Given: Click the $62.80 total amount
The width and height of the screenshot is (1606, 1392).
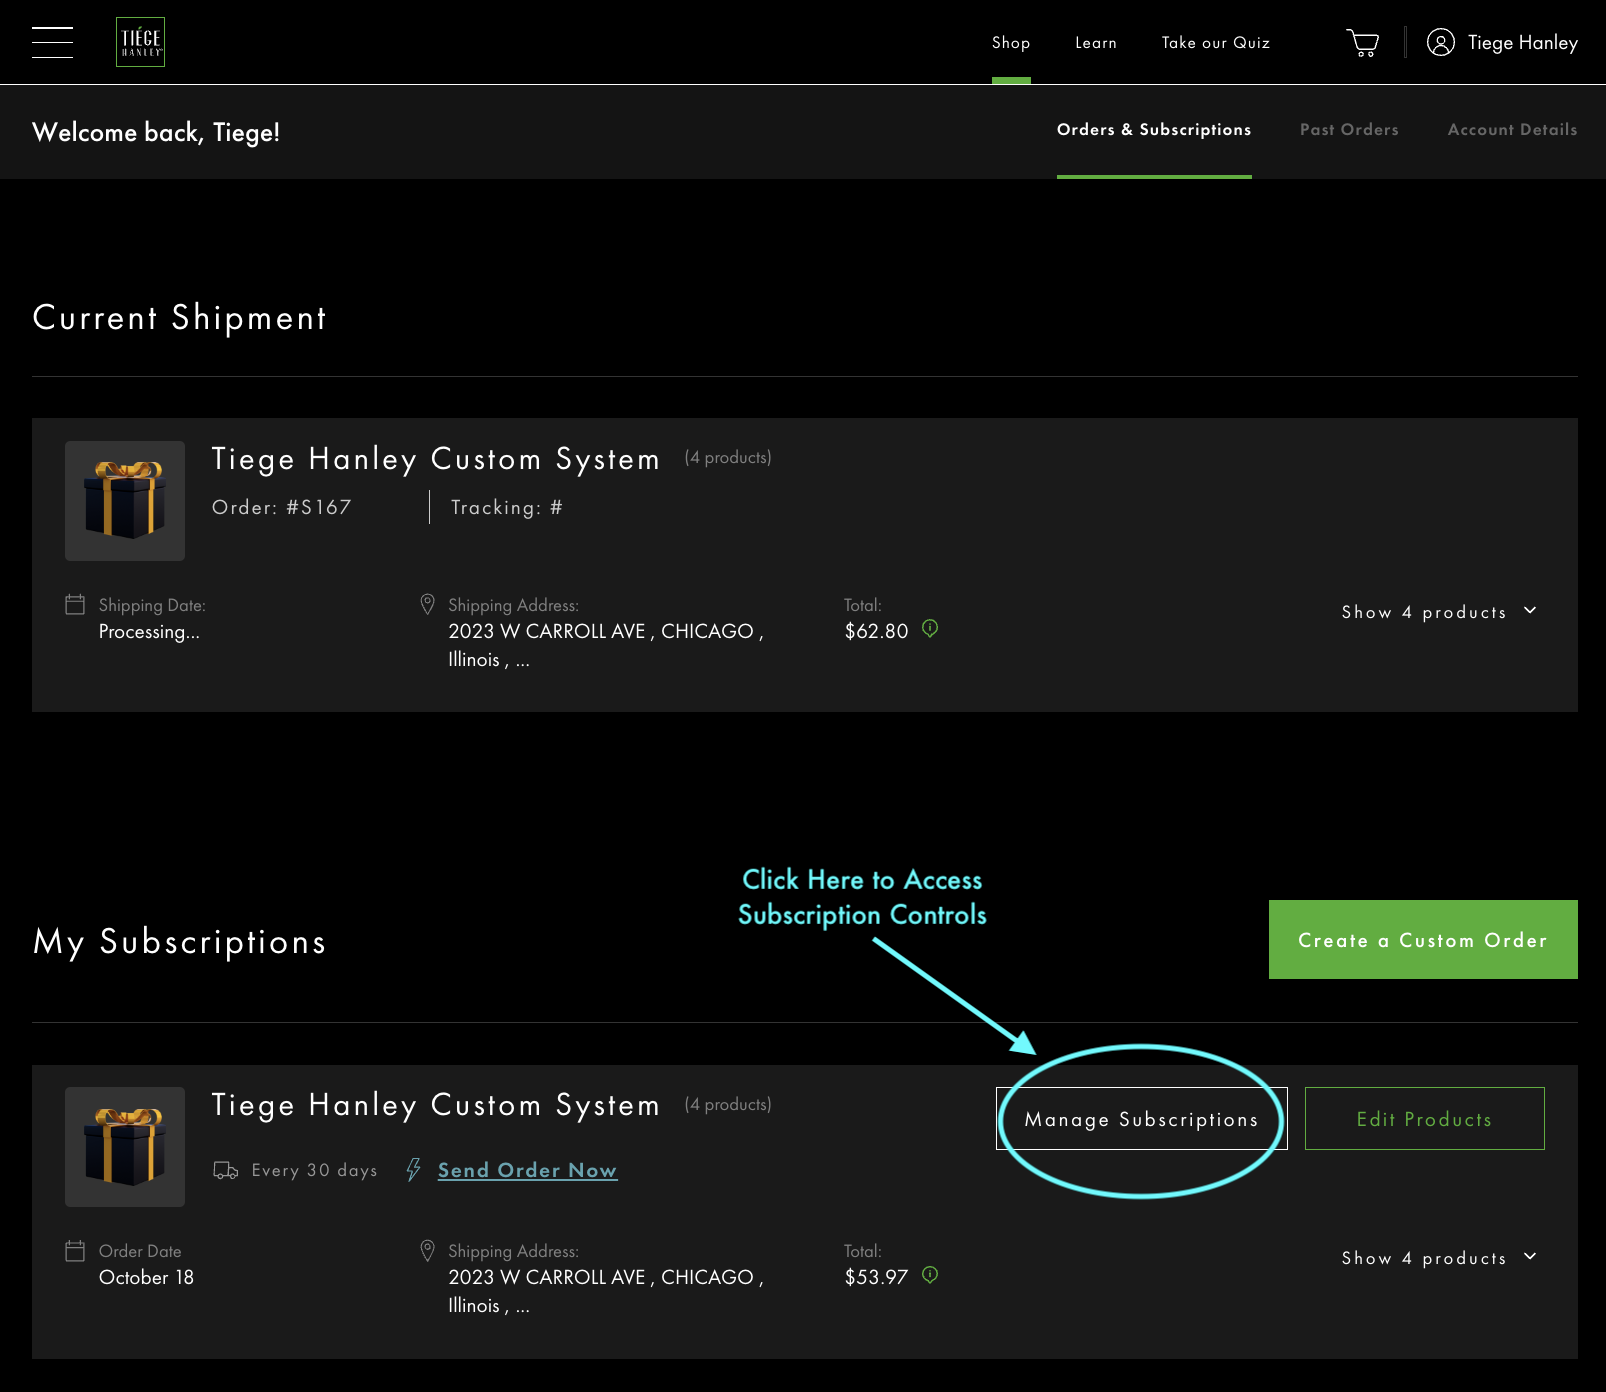Looking at the screenshot, I should click(x=876, y=631).
